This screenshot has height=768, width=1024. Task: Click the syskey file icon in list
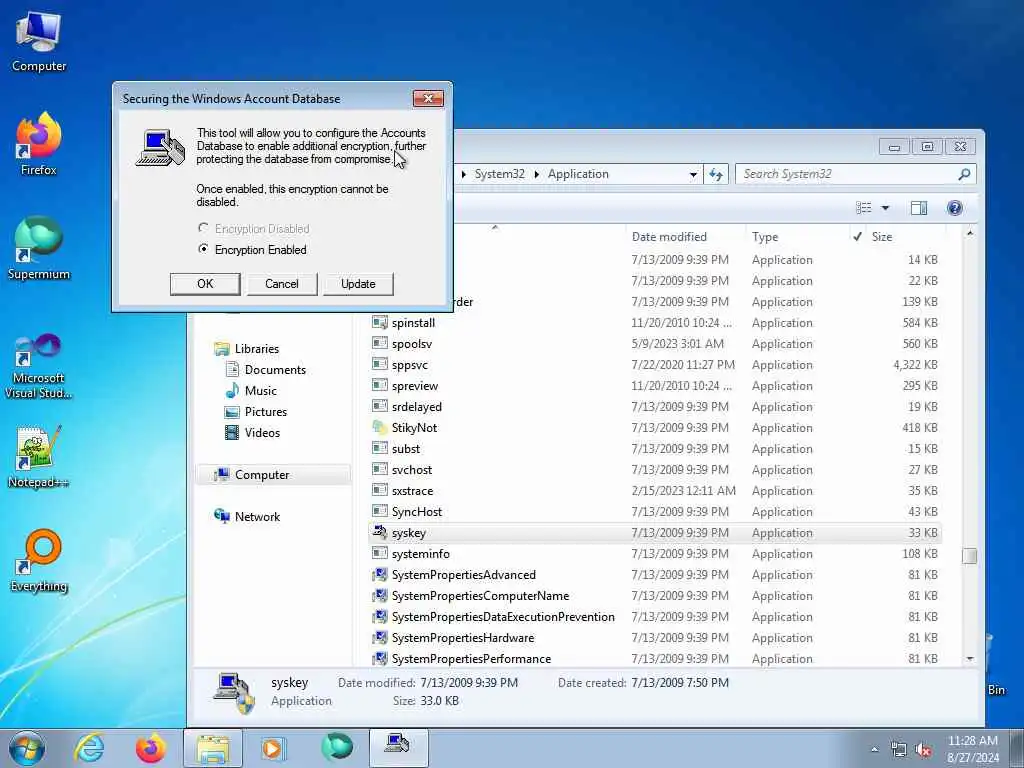(379, 532)
